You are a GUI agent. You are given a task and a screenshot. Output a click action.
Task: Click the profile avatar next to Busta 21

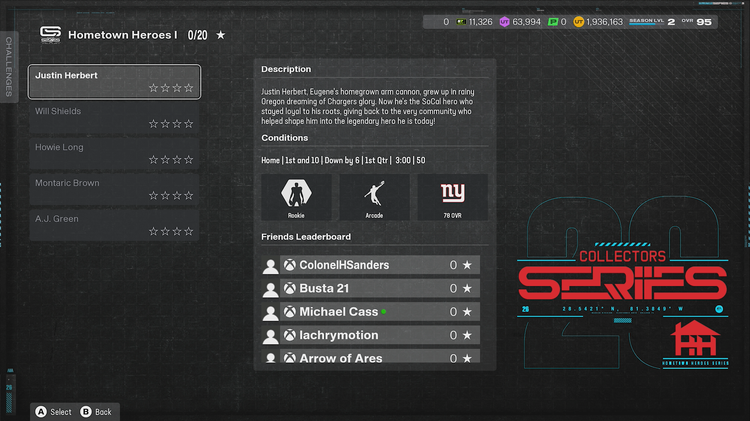[x=270, y=289]
